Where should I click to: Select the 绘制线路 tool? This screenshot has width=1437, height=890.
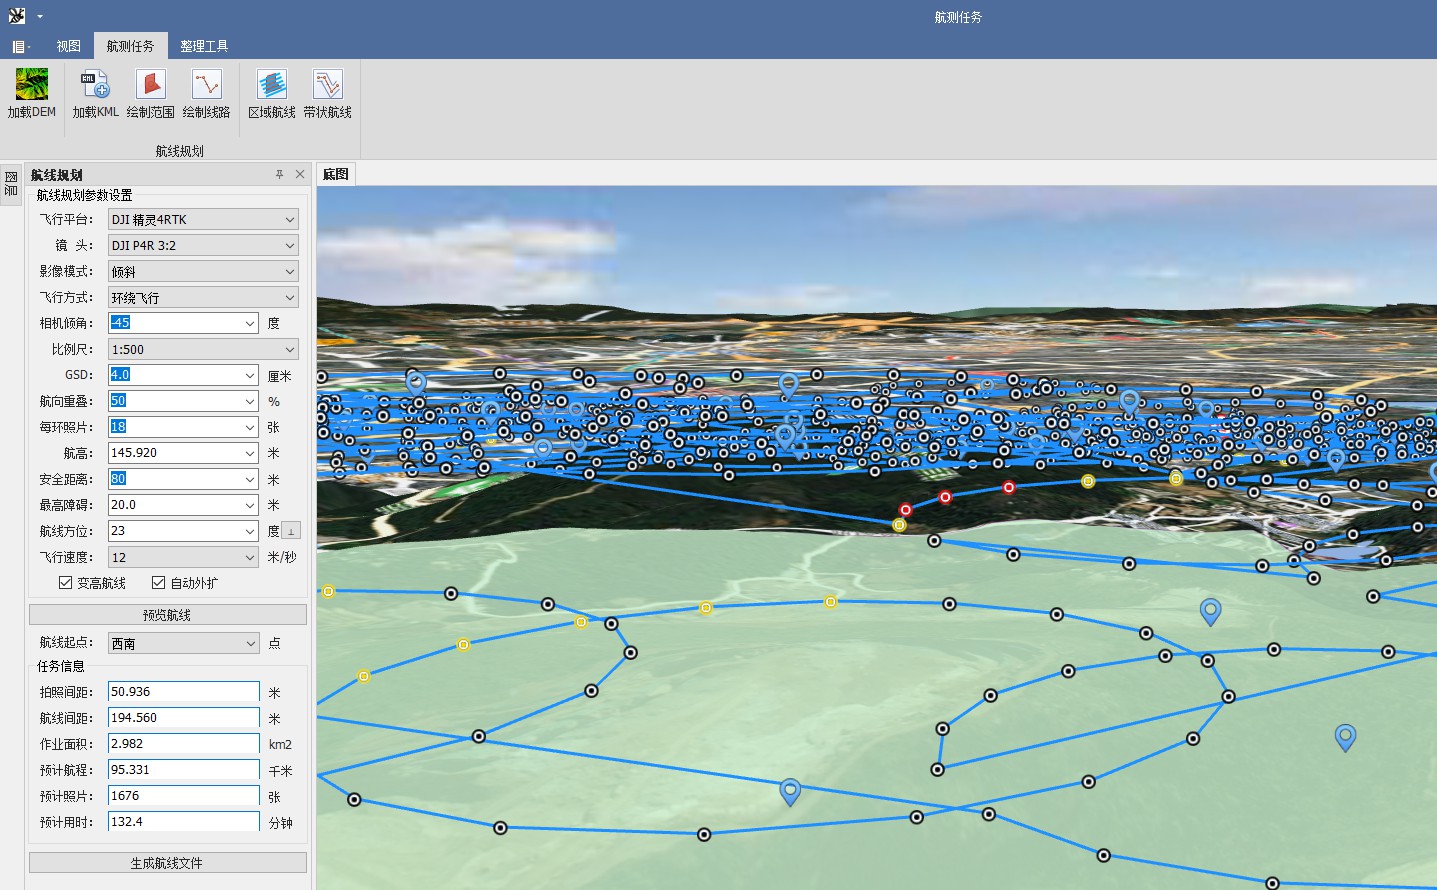tap(206, 94)
